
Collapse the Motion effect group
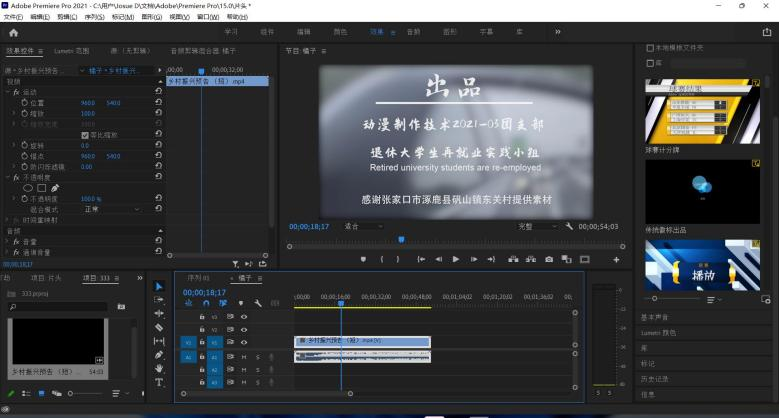(x=7, y=92)
